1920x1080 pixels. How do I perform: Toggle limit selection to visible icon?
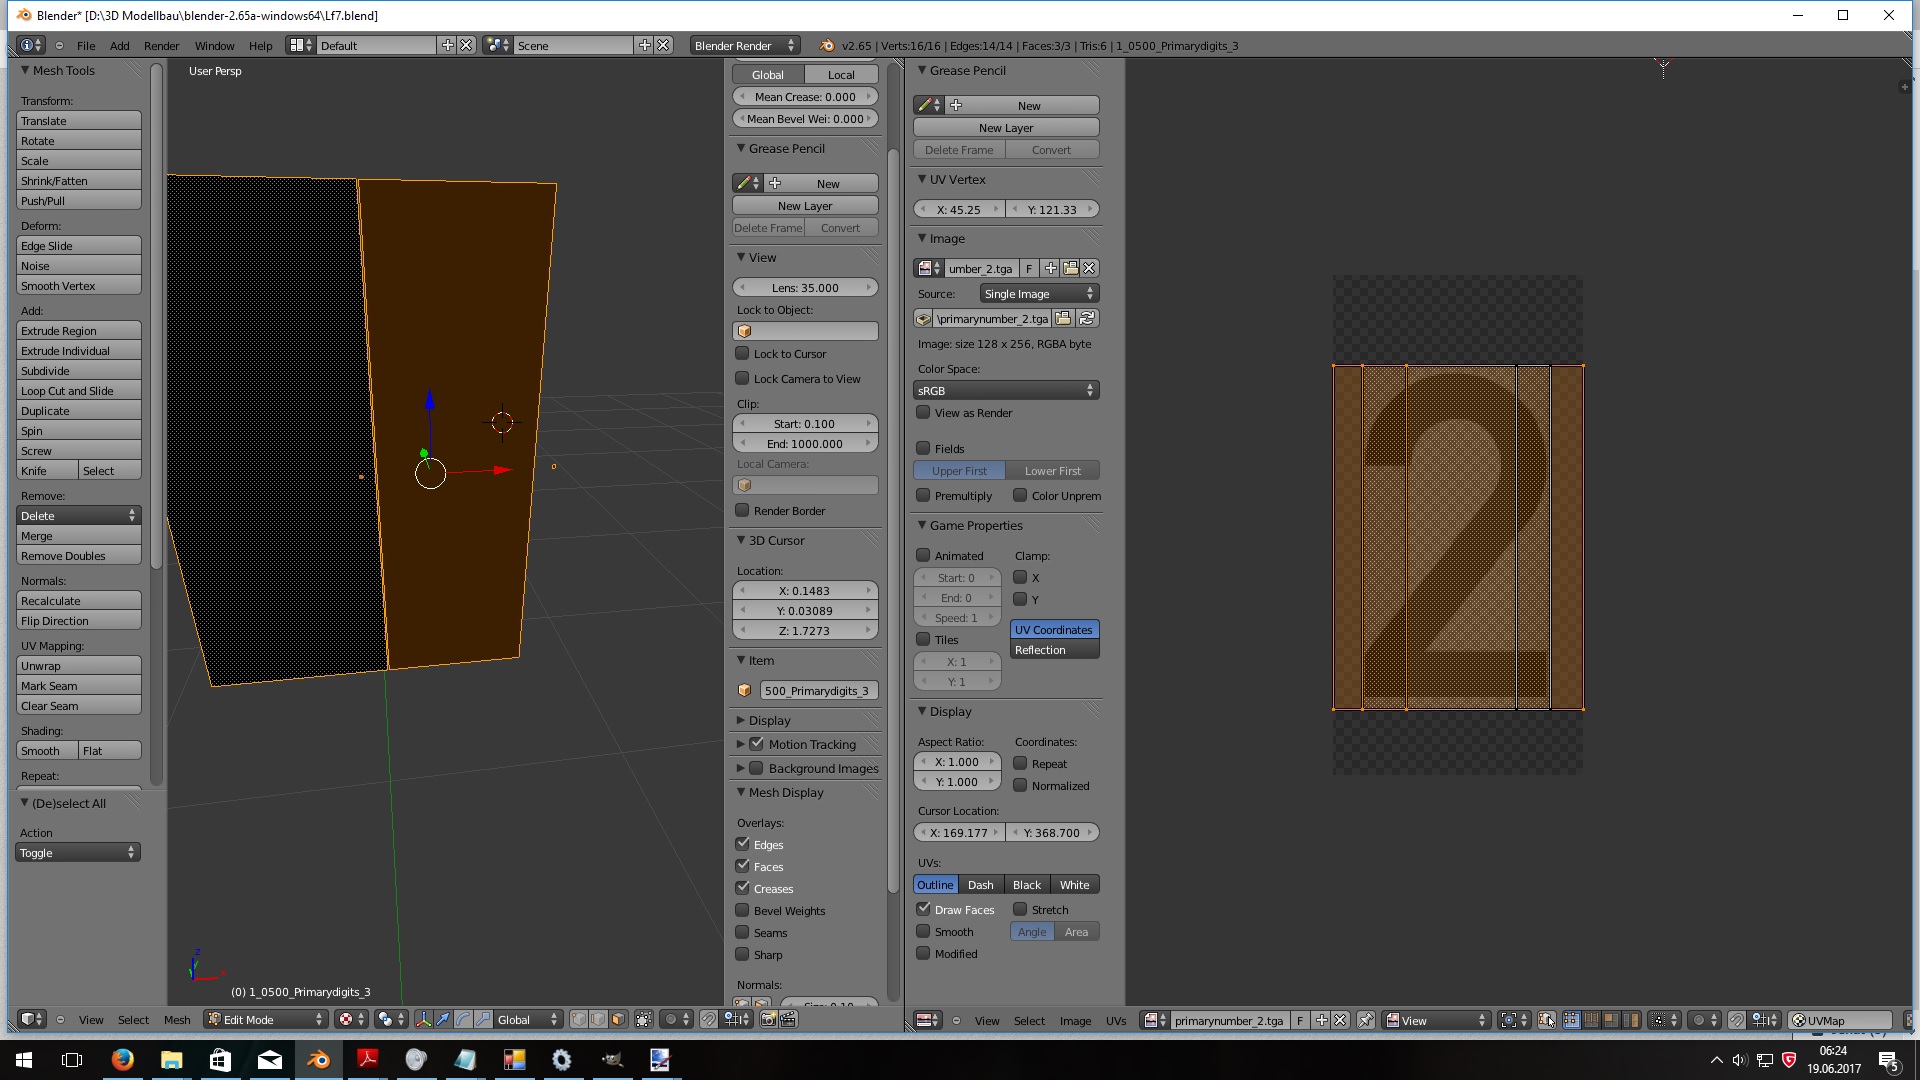click(x=644, y=1020)
